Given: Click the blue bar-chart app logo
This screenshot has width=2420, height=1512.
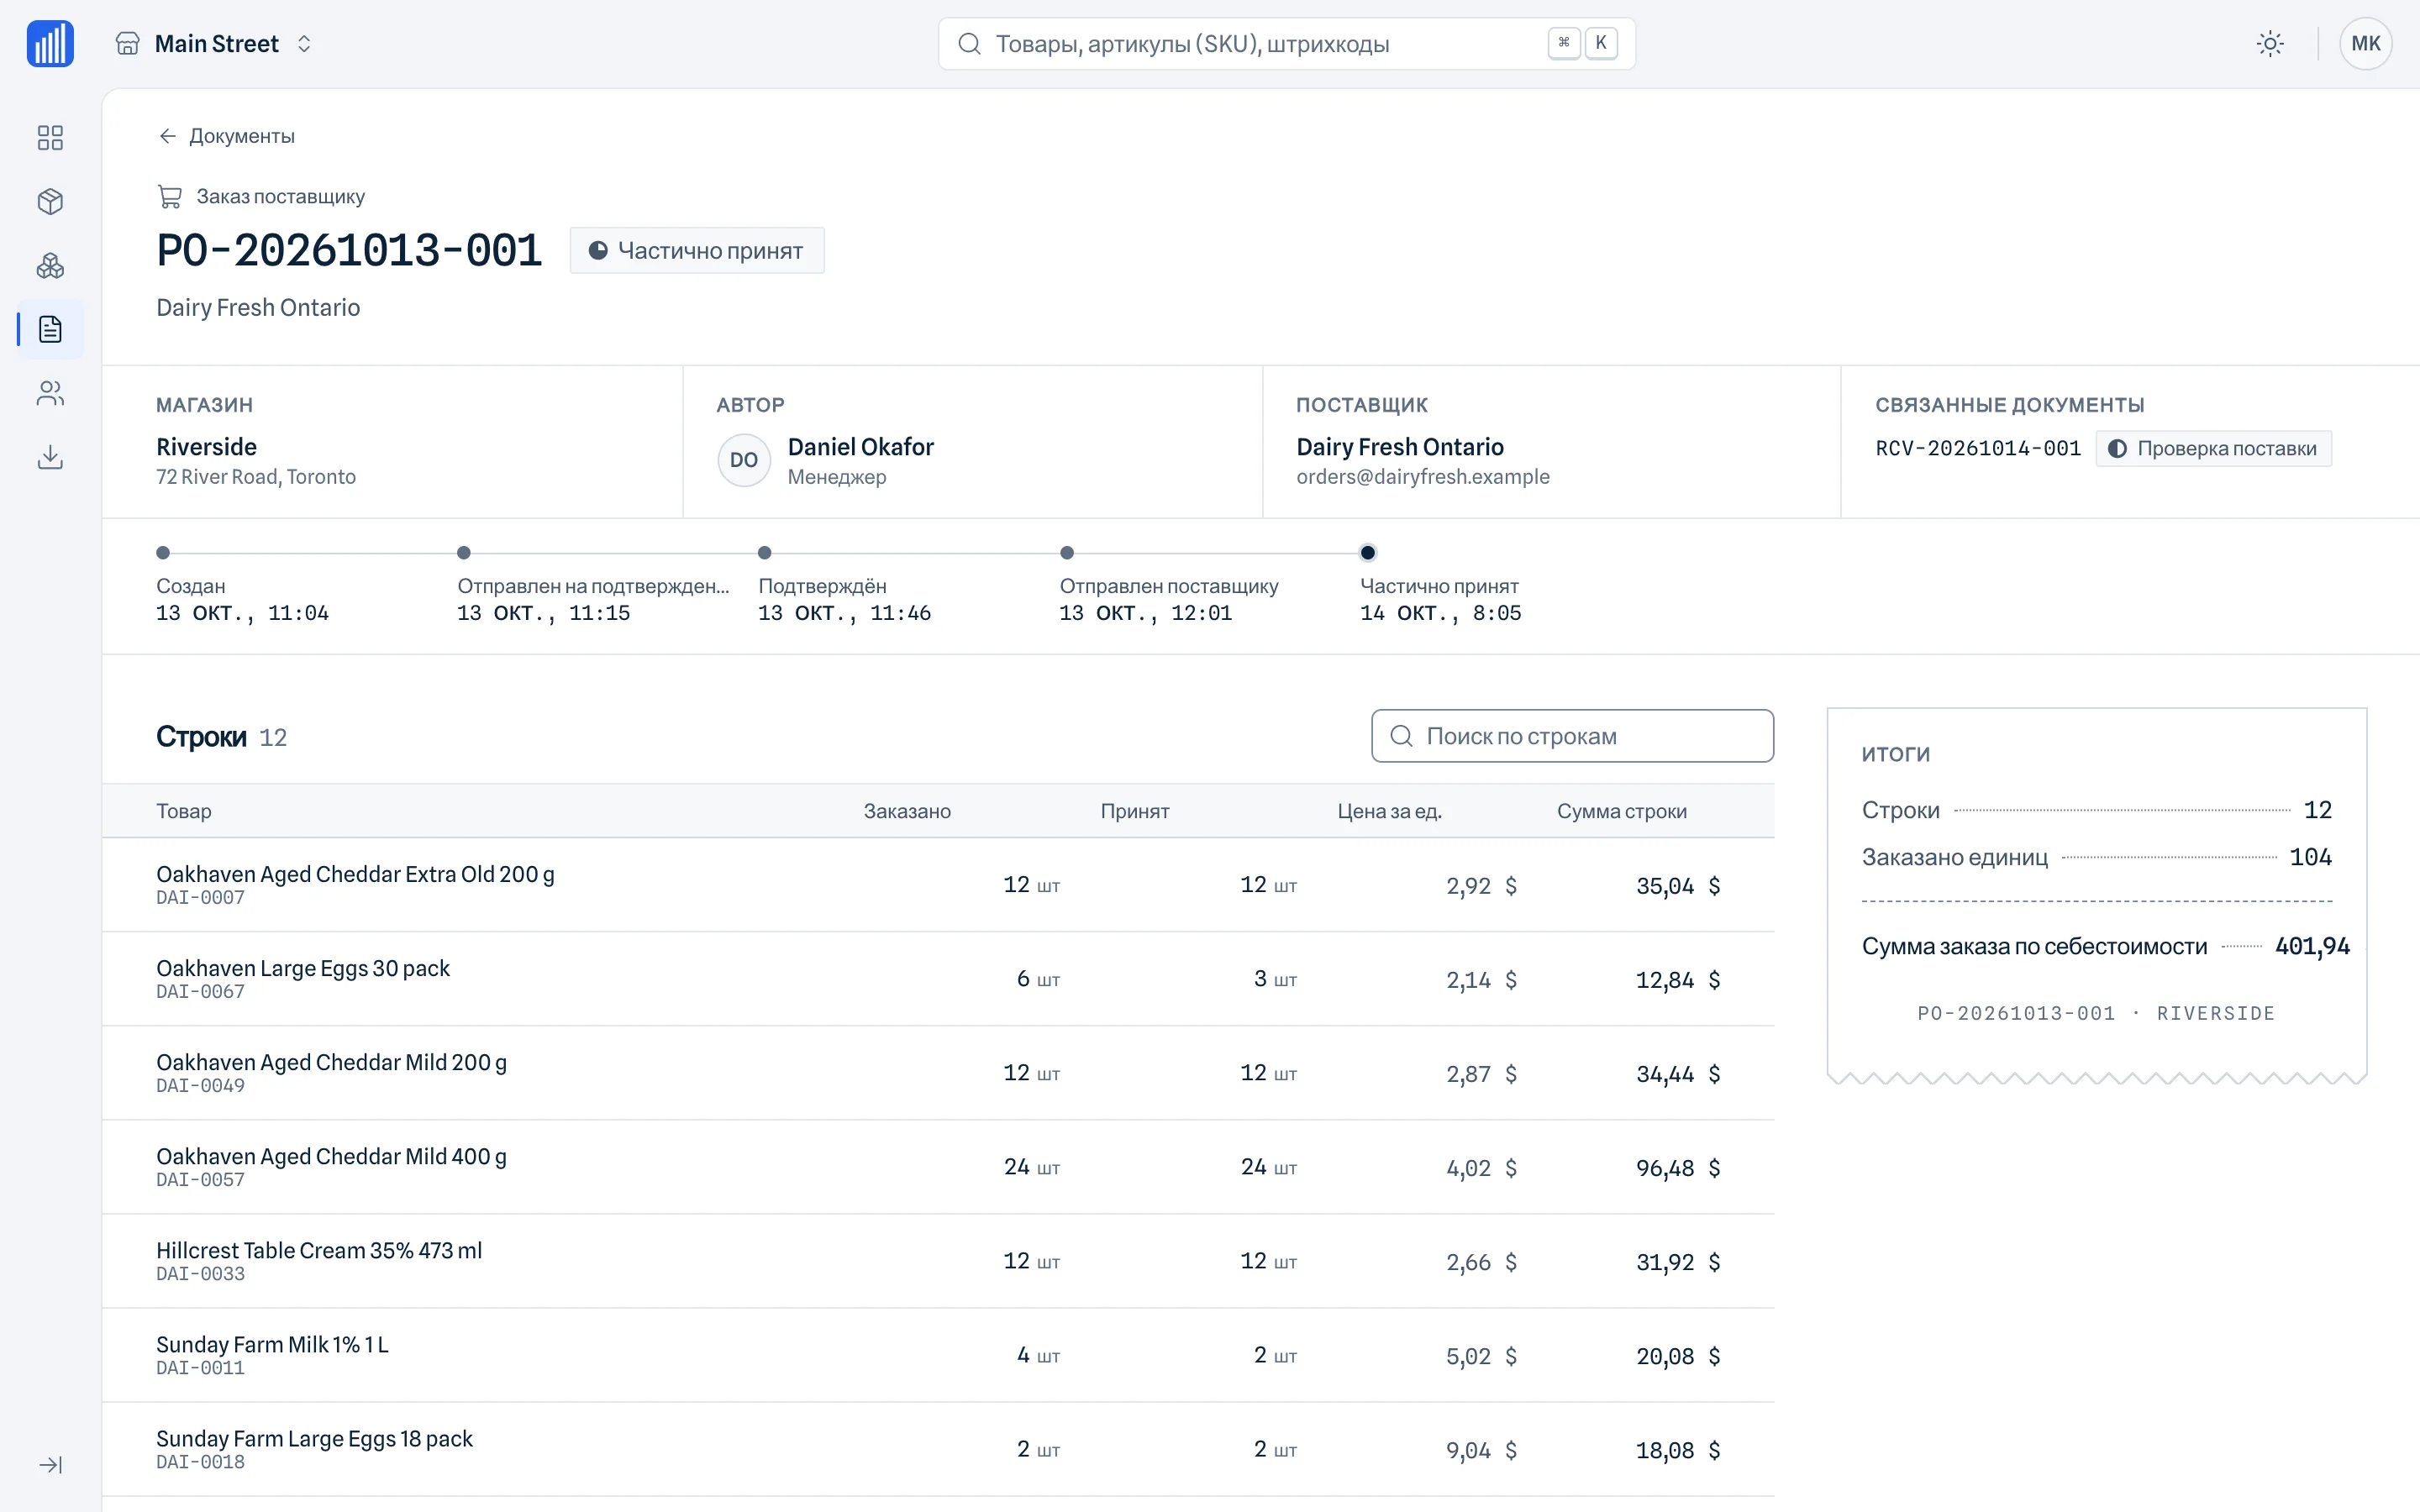Looking at the screenshot, I should pos(50,44).
